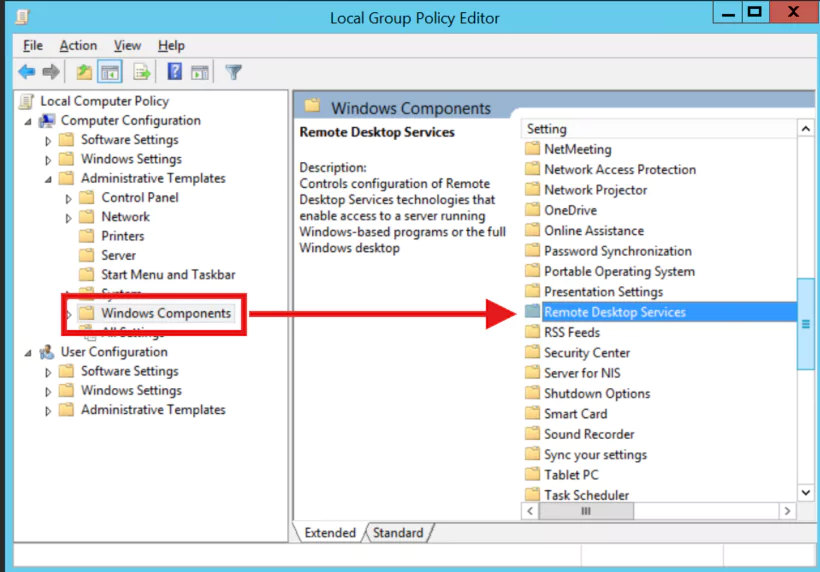Viewport: 820px width, 572px height.
Task: Select Tablet PC in list
Action: pyautogui.click(x=571, y=475)
